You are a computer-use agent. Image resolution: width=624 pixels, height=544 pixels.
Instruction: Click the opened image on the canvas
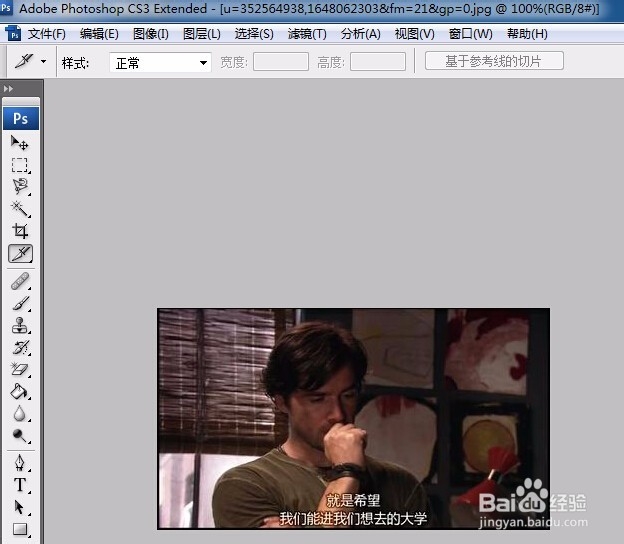tap(353, 419)
